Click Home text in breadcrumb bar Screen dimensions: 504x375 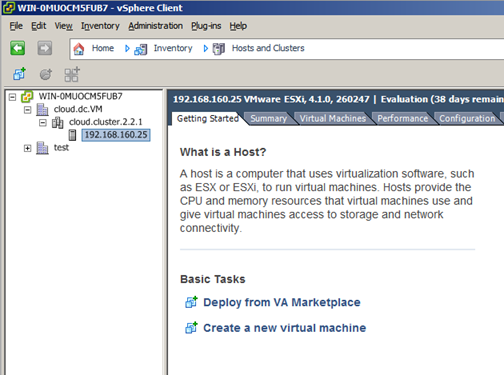pyautogui.click(x=103, y=48)
